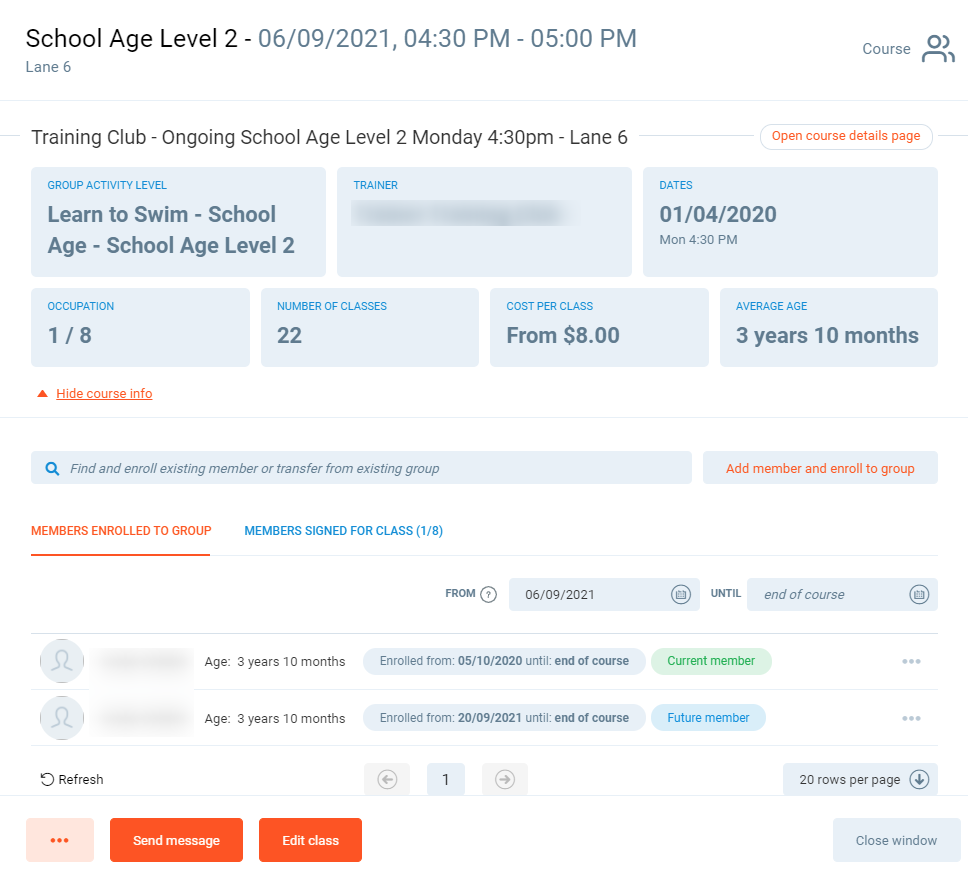Open options menu for the current member

pyautogui.click(x=910, y=661)
